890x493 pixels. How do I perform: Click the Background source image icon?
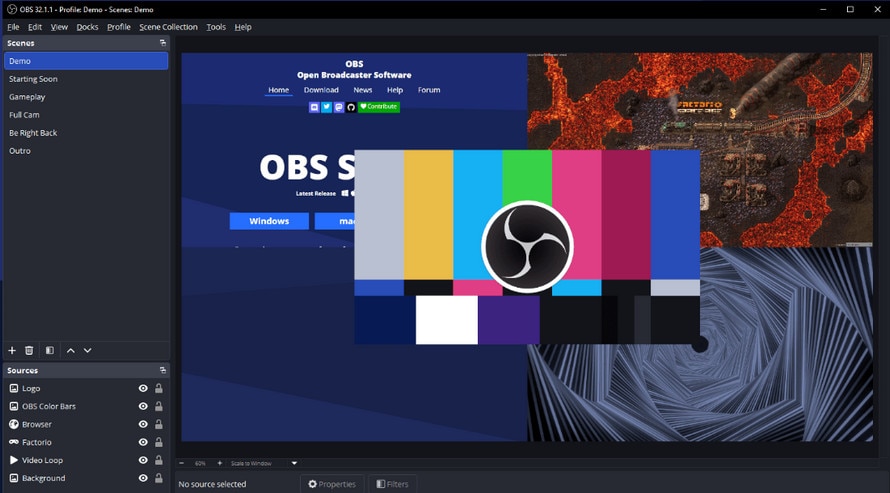coord(14,478)
